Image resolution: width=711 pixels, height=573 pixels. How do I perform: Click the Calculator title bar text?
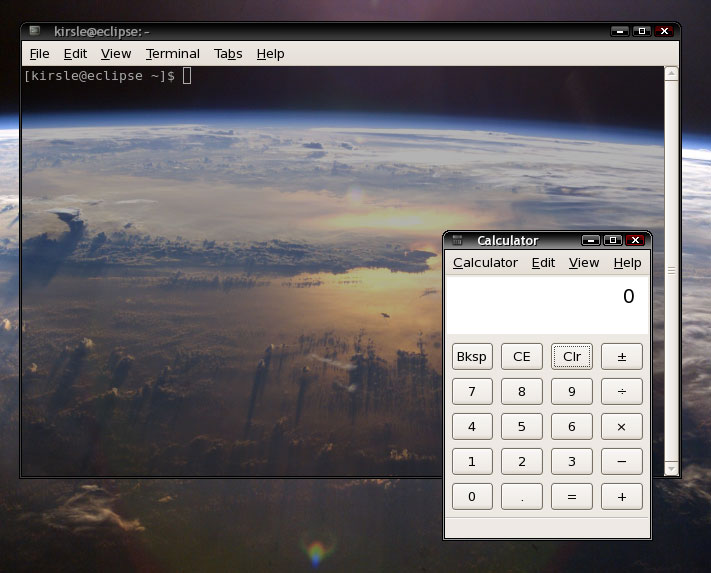(x=507, y=240)
